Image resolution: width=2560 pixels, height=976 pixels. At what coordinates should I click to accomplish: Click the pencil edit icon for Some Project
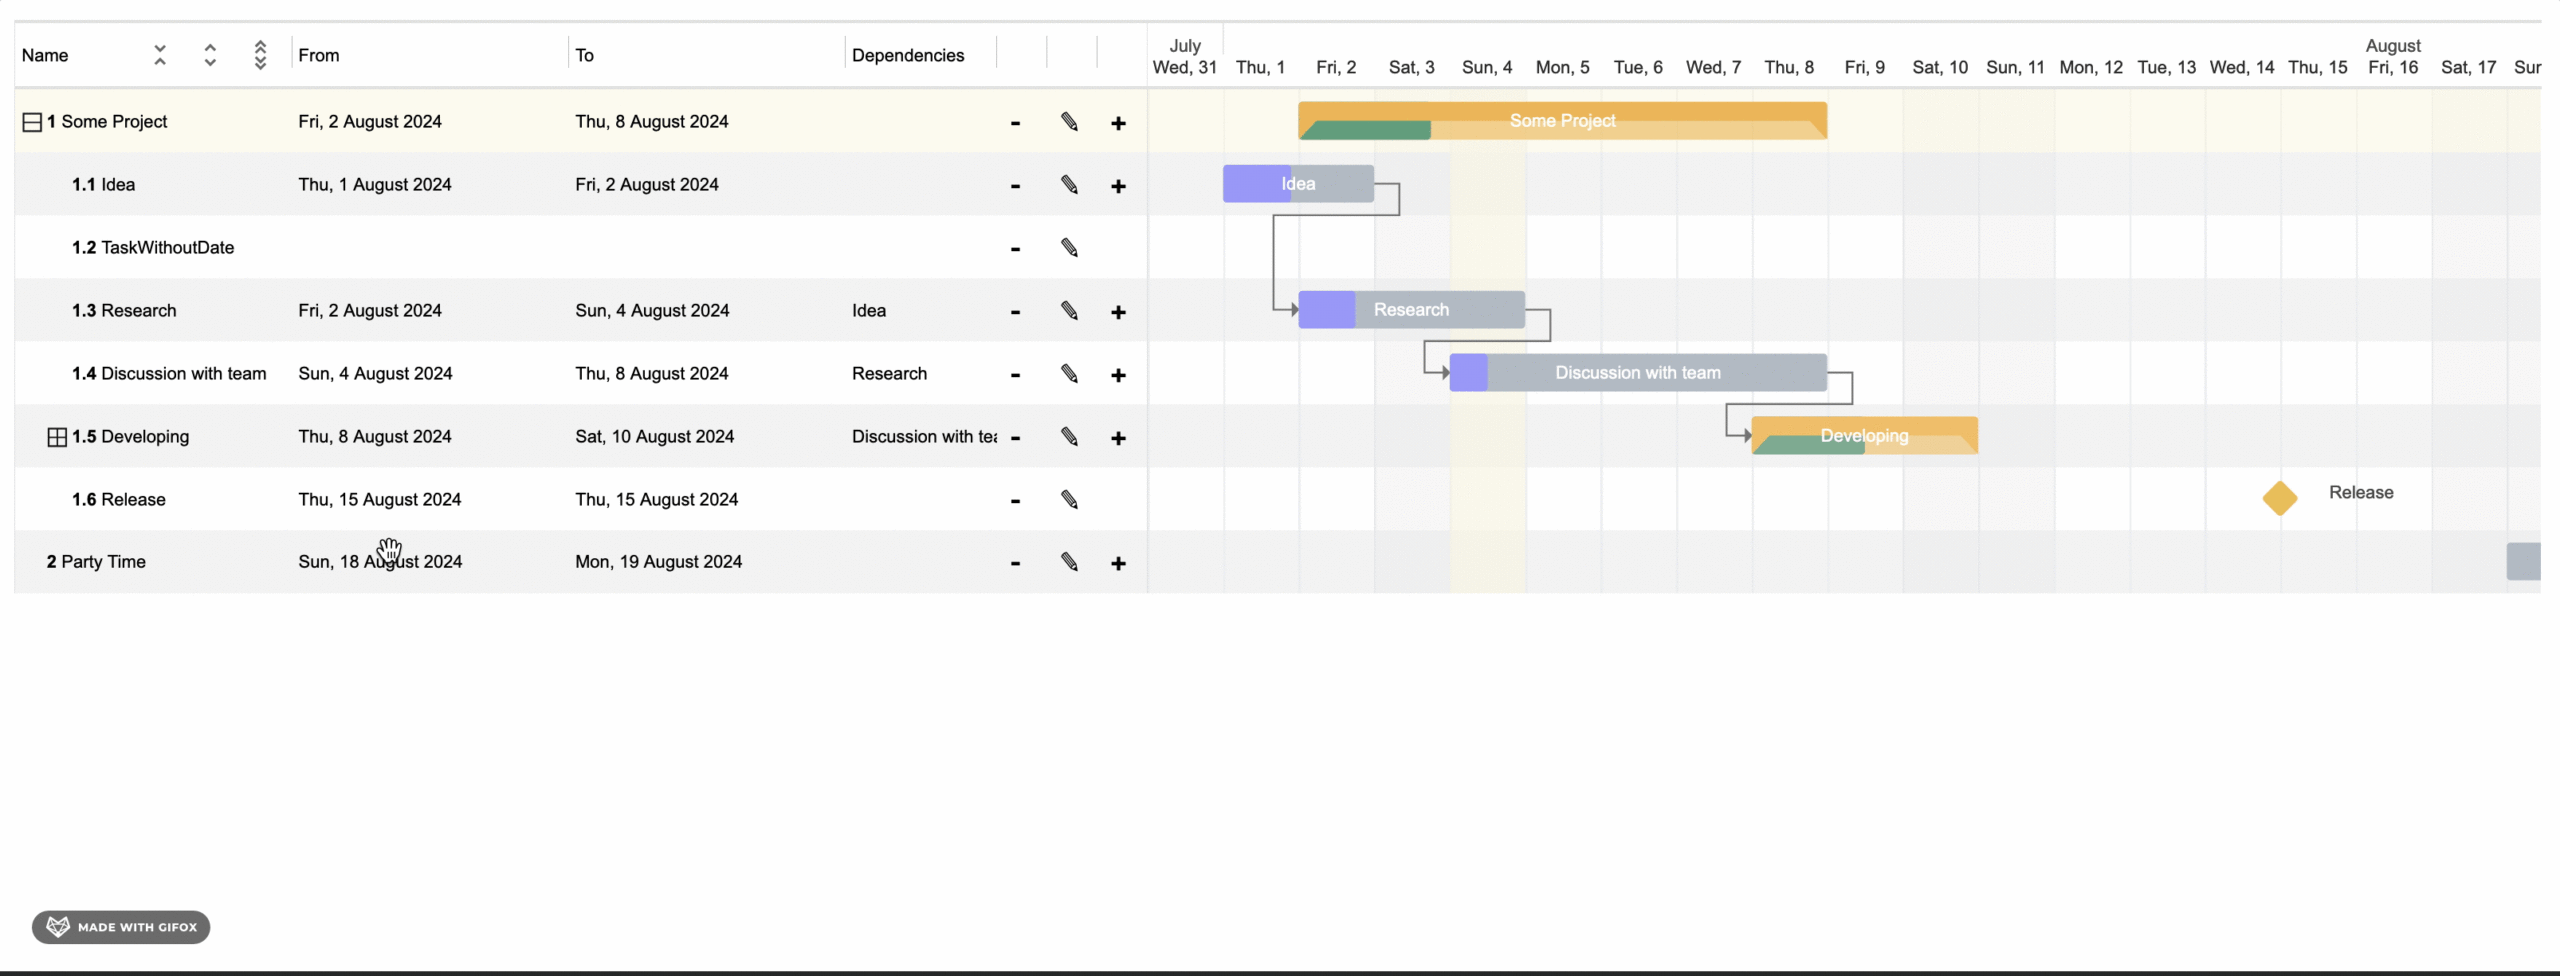(1069, 122)
